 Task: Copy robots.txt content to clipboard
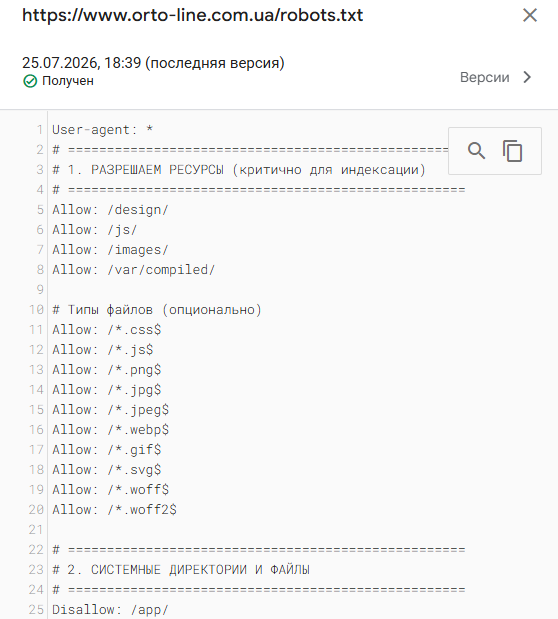click(x=512, y=151)
